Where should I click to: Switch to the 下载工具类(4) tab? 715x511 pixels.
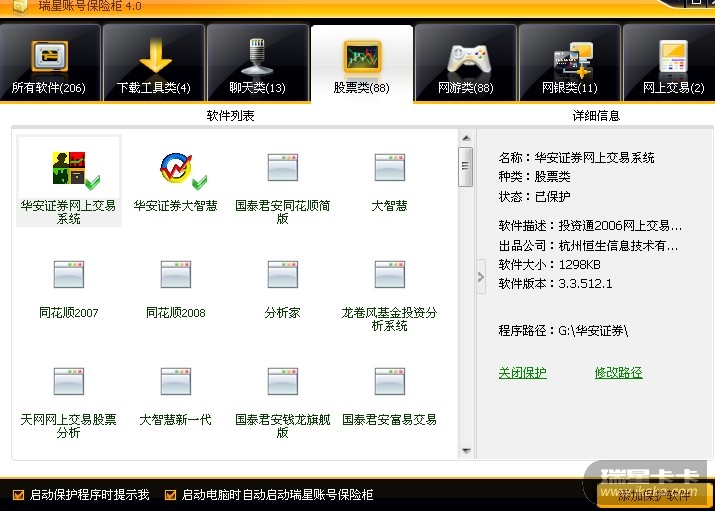point(154,63)
